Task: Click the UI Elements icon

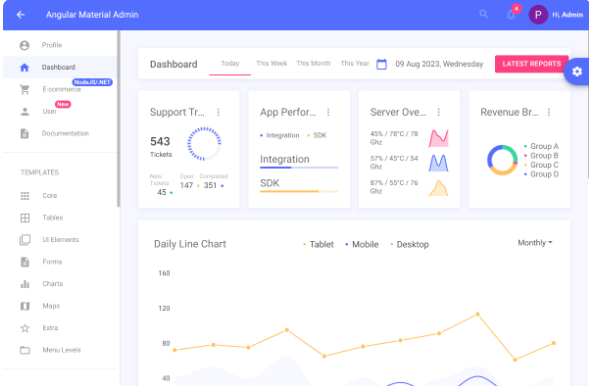Action: 25,240
